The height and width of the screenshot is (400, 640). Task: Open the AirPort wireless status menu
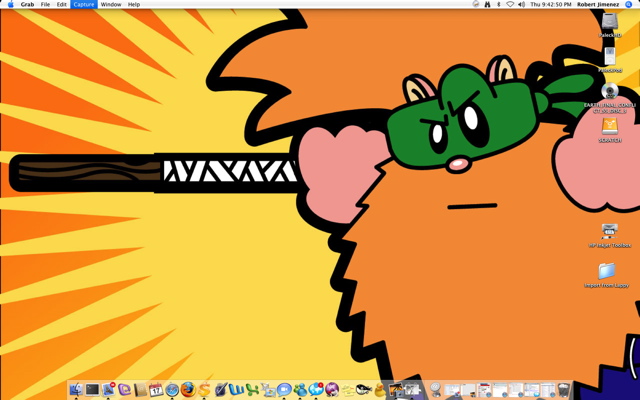coord(510,4)
